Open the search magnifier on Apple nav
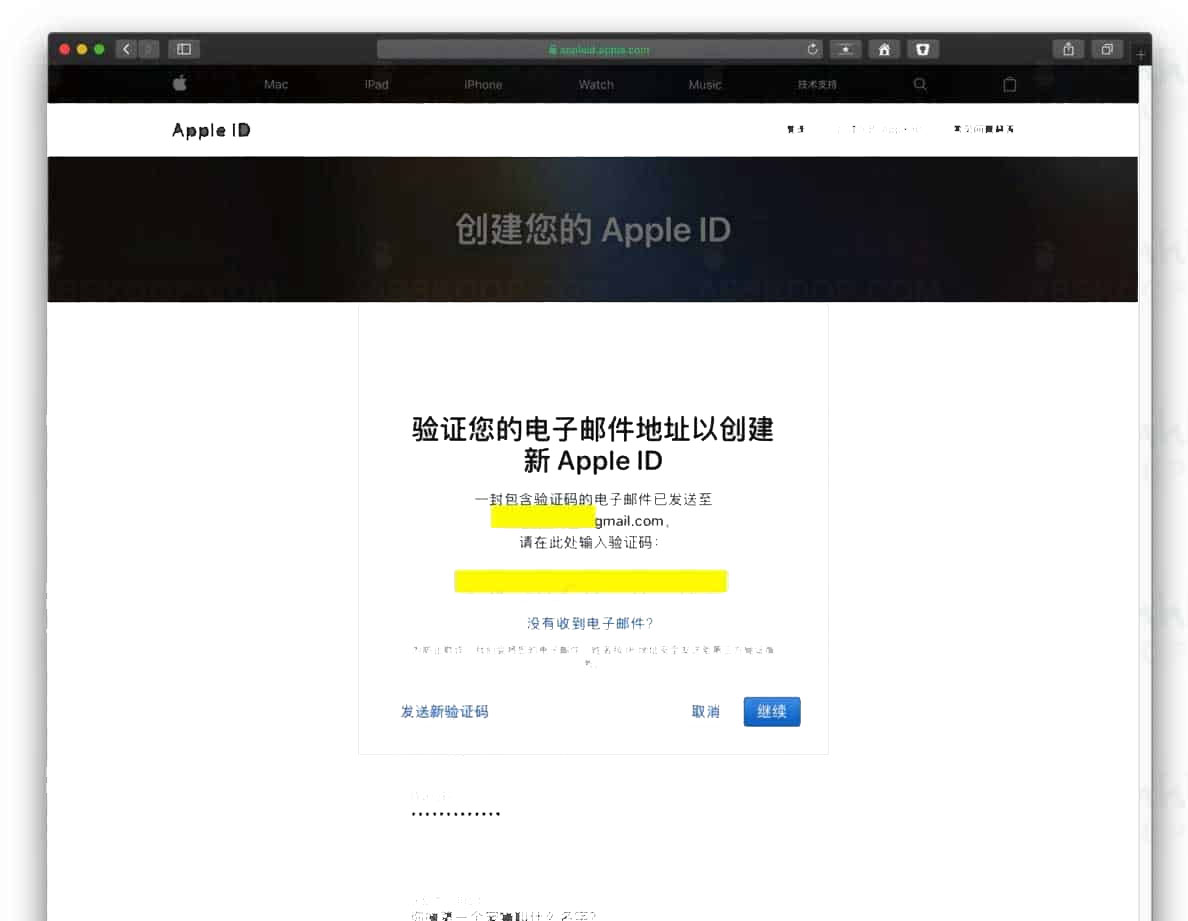1188x921 pixels. (920, 84)
